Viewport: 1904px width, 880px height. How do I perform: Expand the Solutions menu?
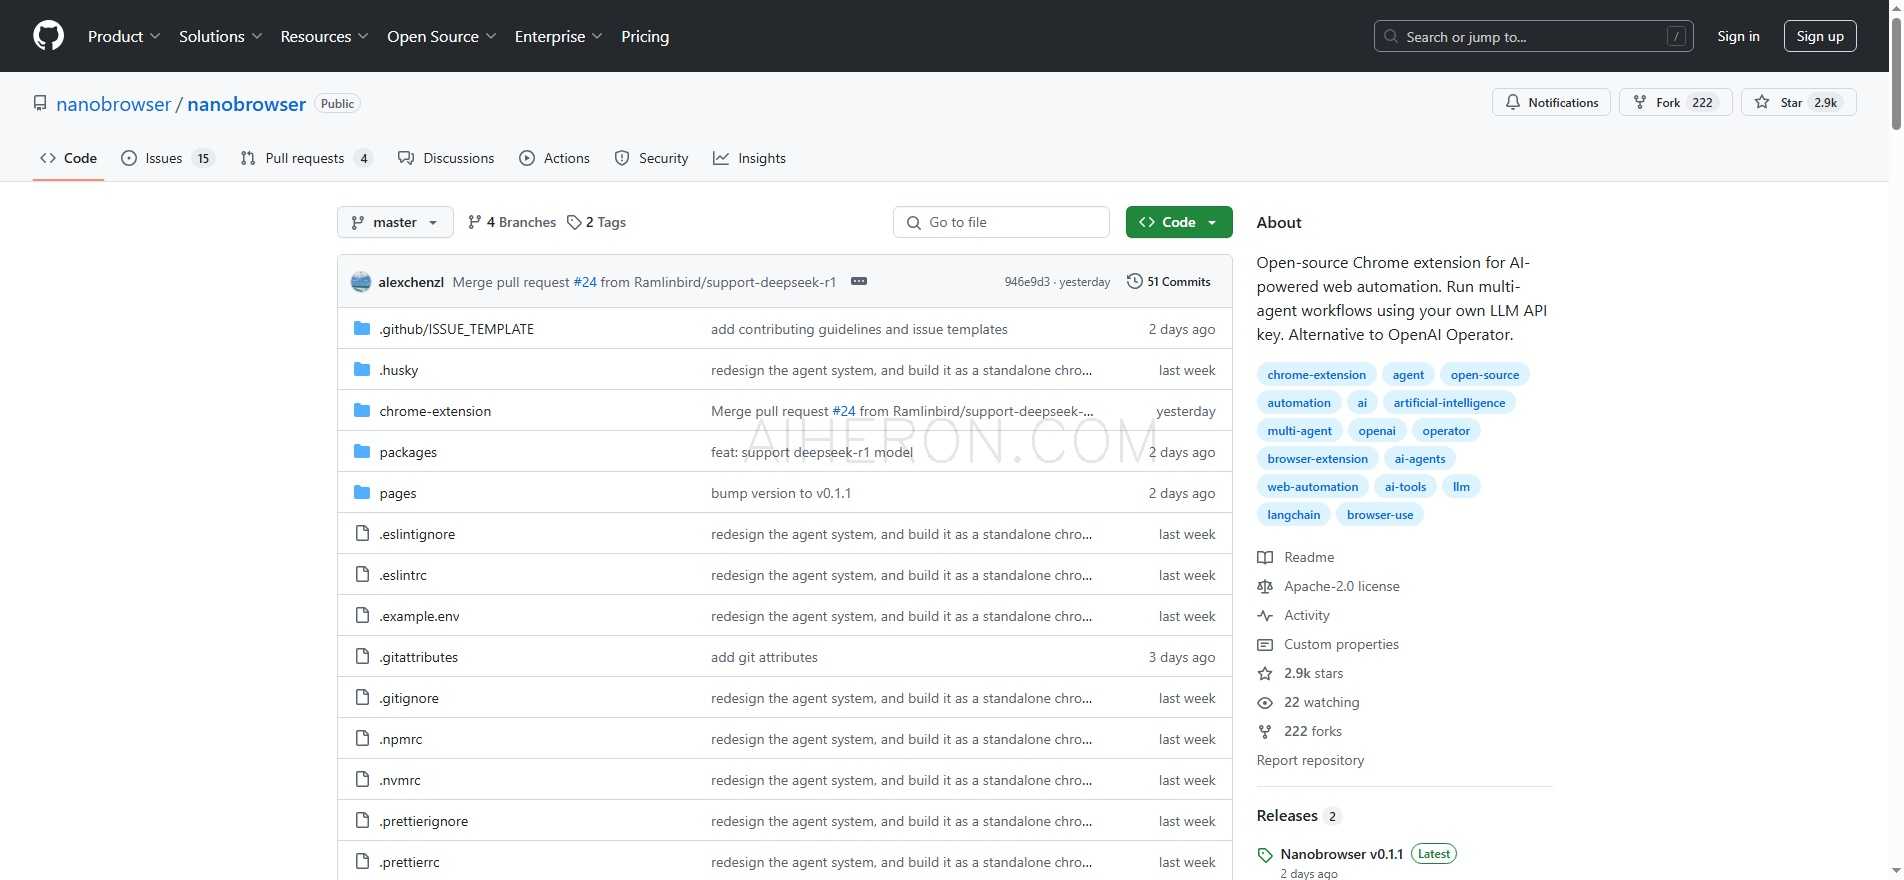[221, 36]
